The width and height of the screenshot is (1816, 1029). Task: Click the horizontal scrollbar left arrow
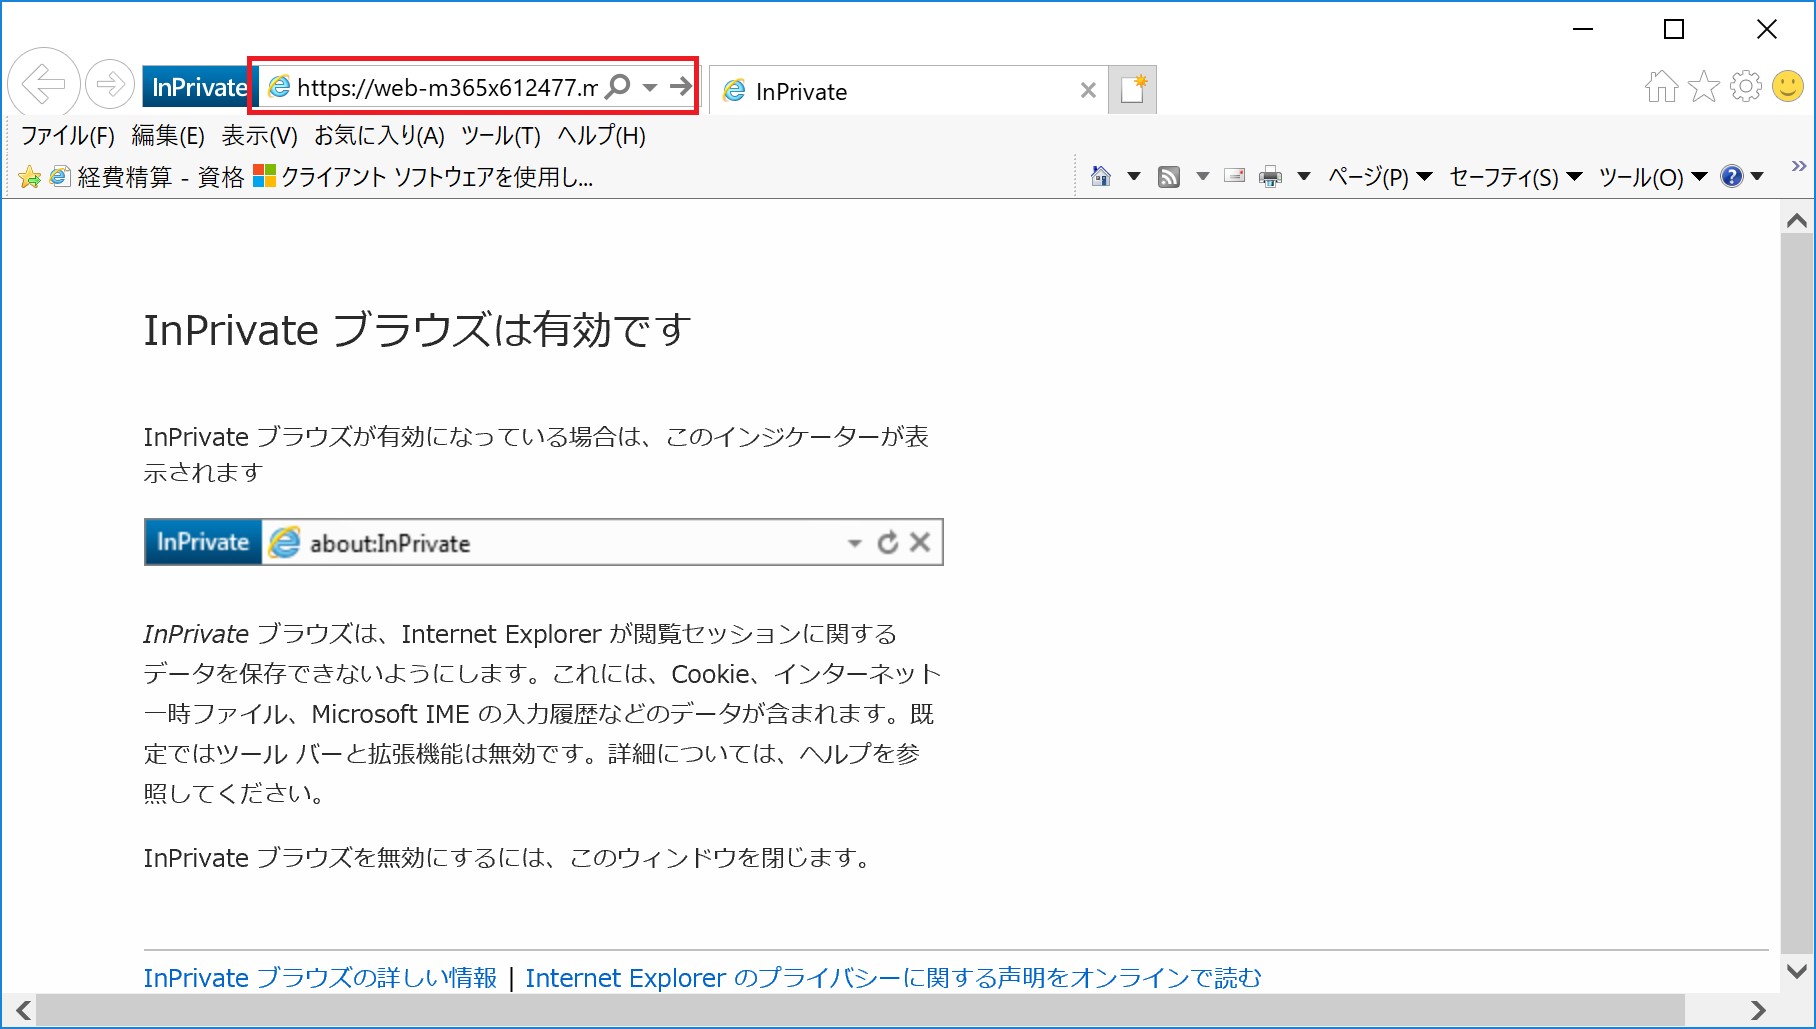coord(23,1010)
